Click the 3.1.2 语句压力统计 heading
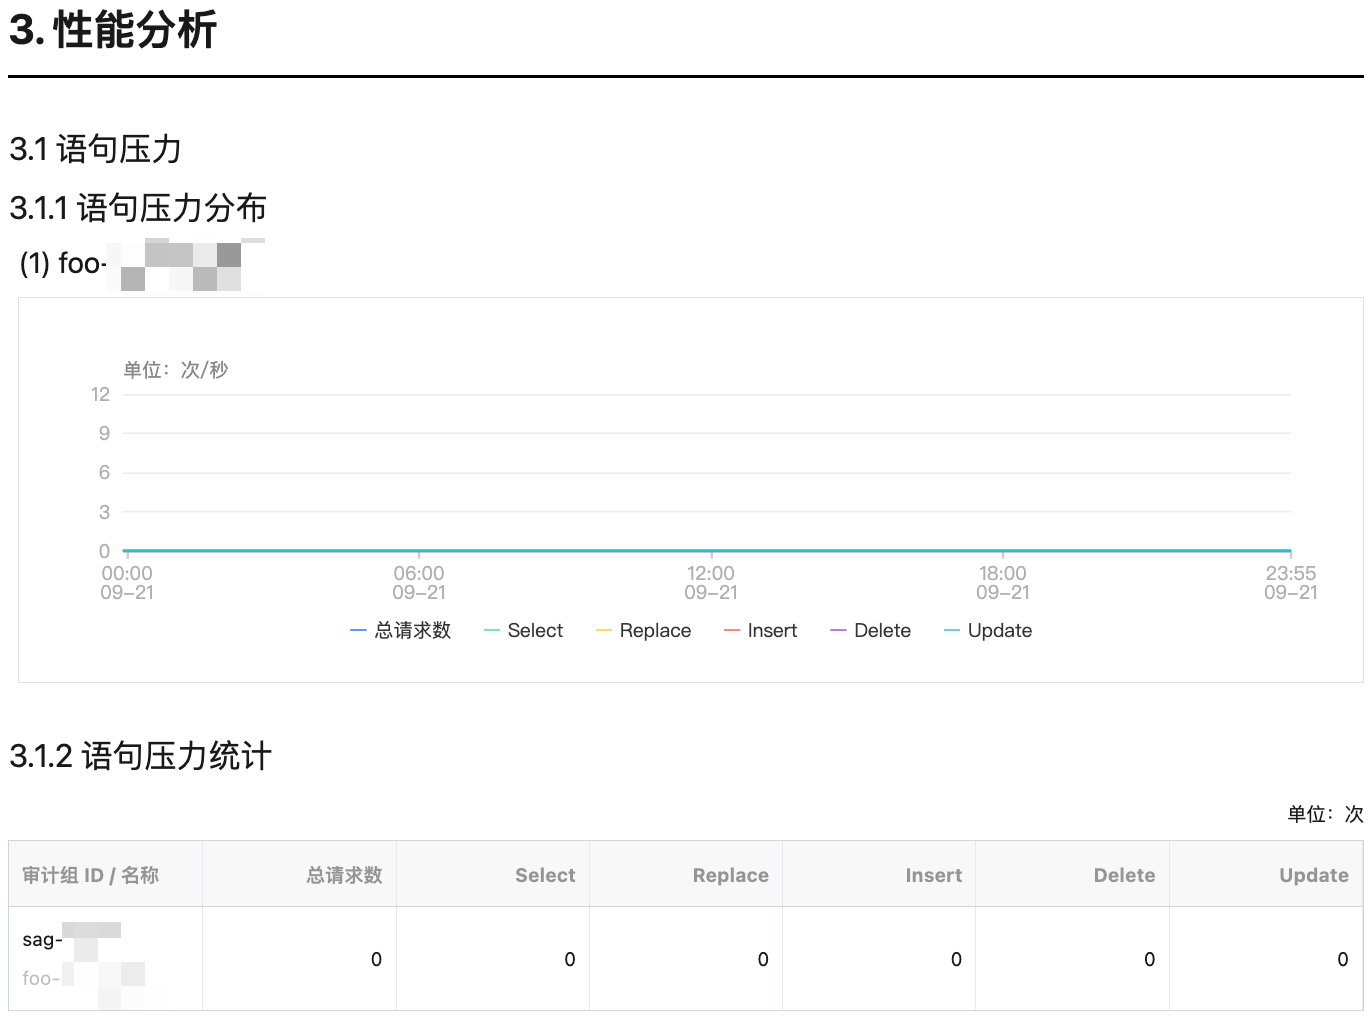This screenshot has width=1370, height=1026. click(x=140, y=756)
